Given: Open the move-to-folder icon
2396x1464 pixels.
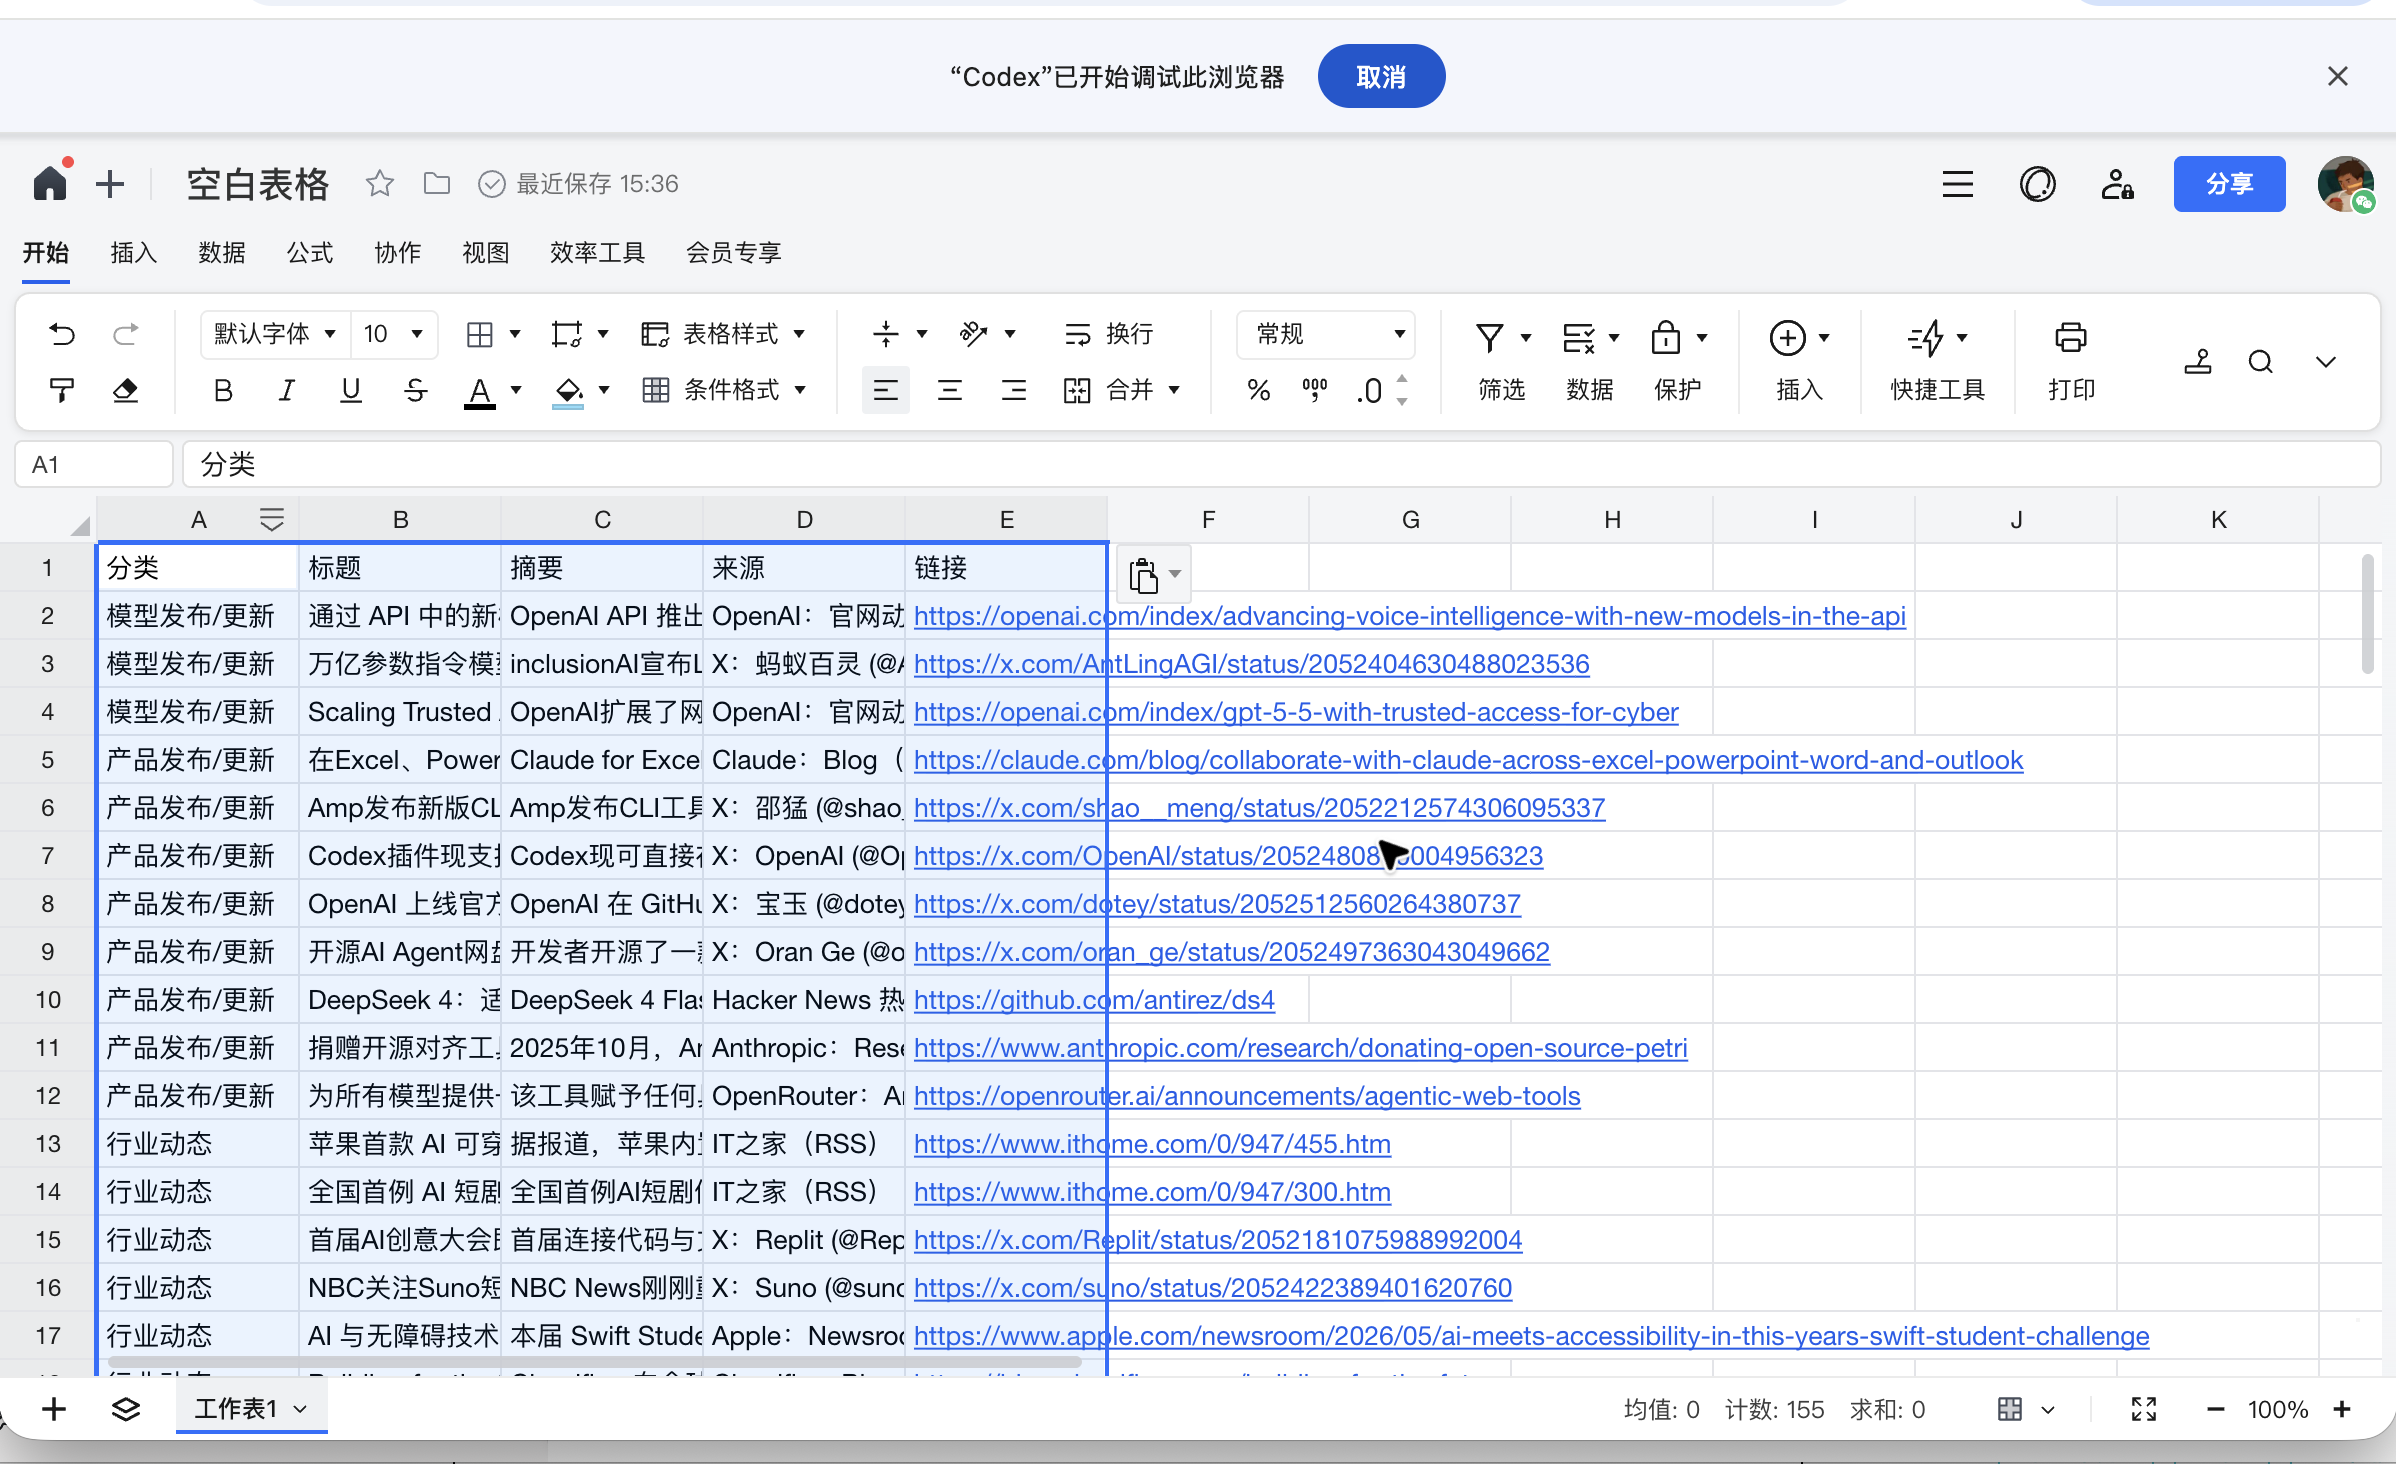Looking at the screenshot, I should (x=437, y=184).
